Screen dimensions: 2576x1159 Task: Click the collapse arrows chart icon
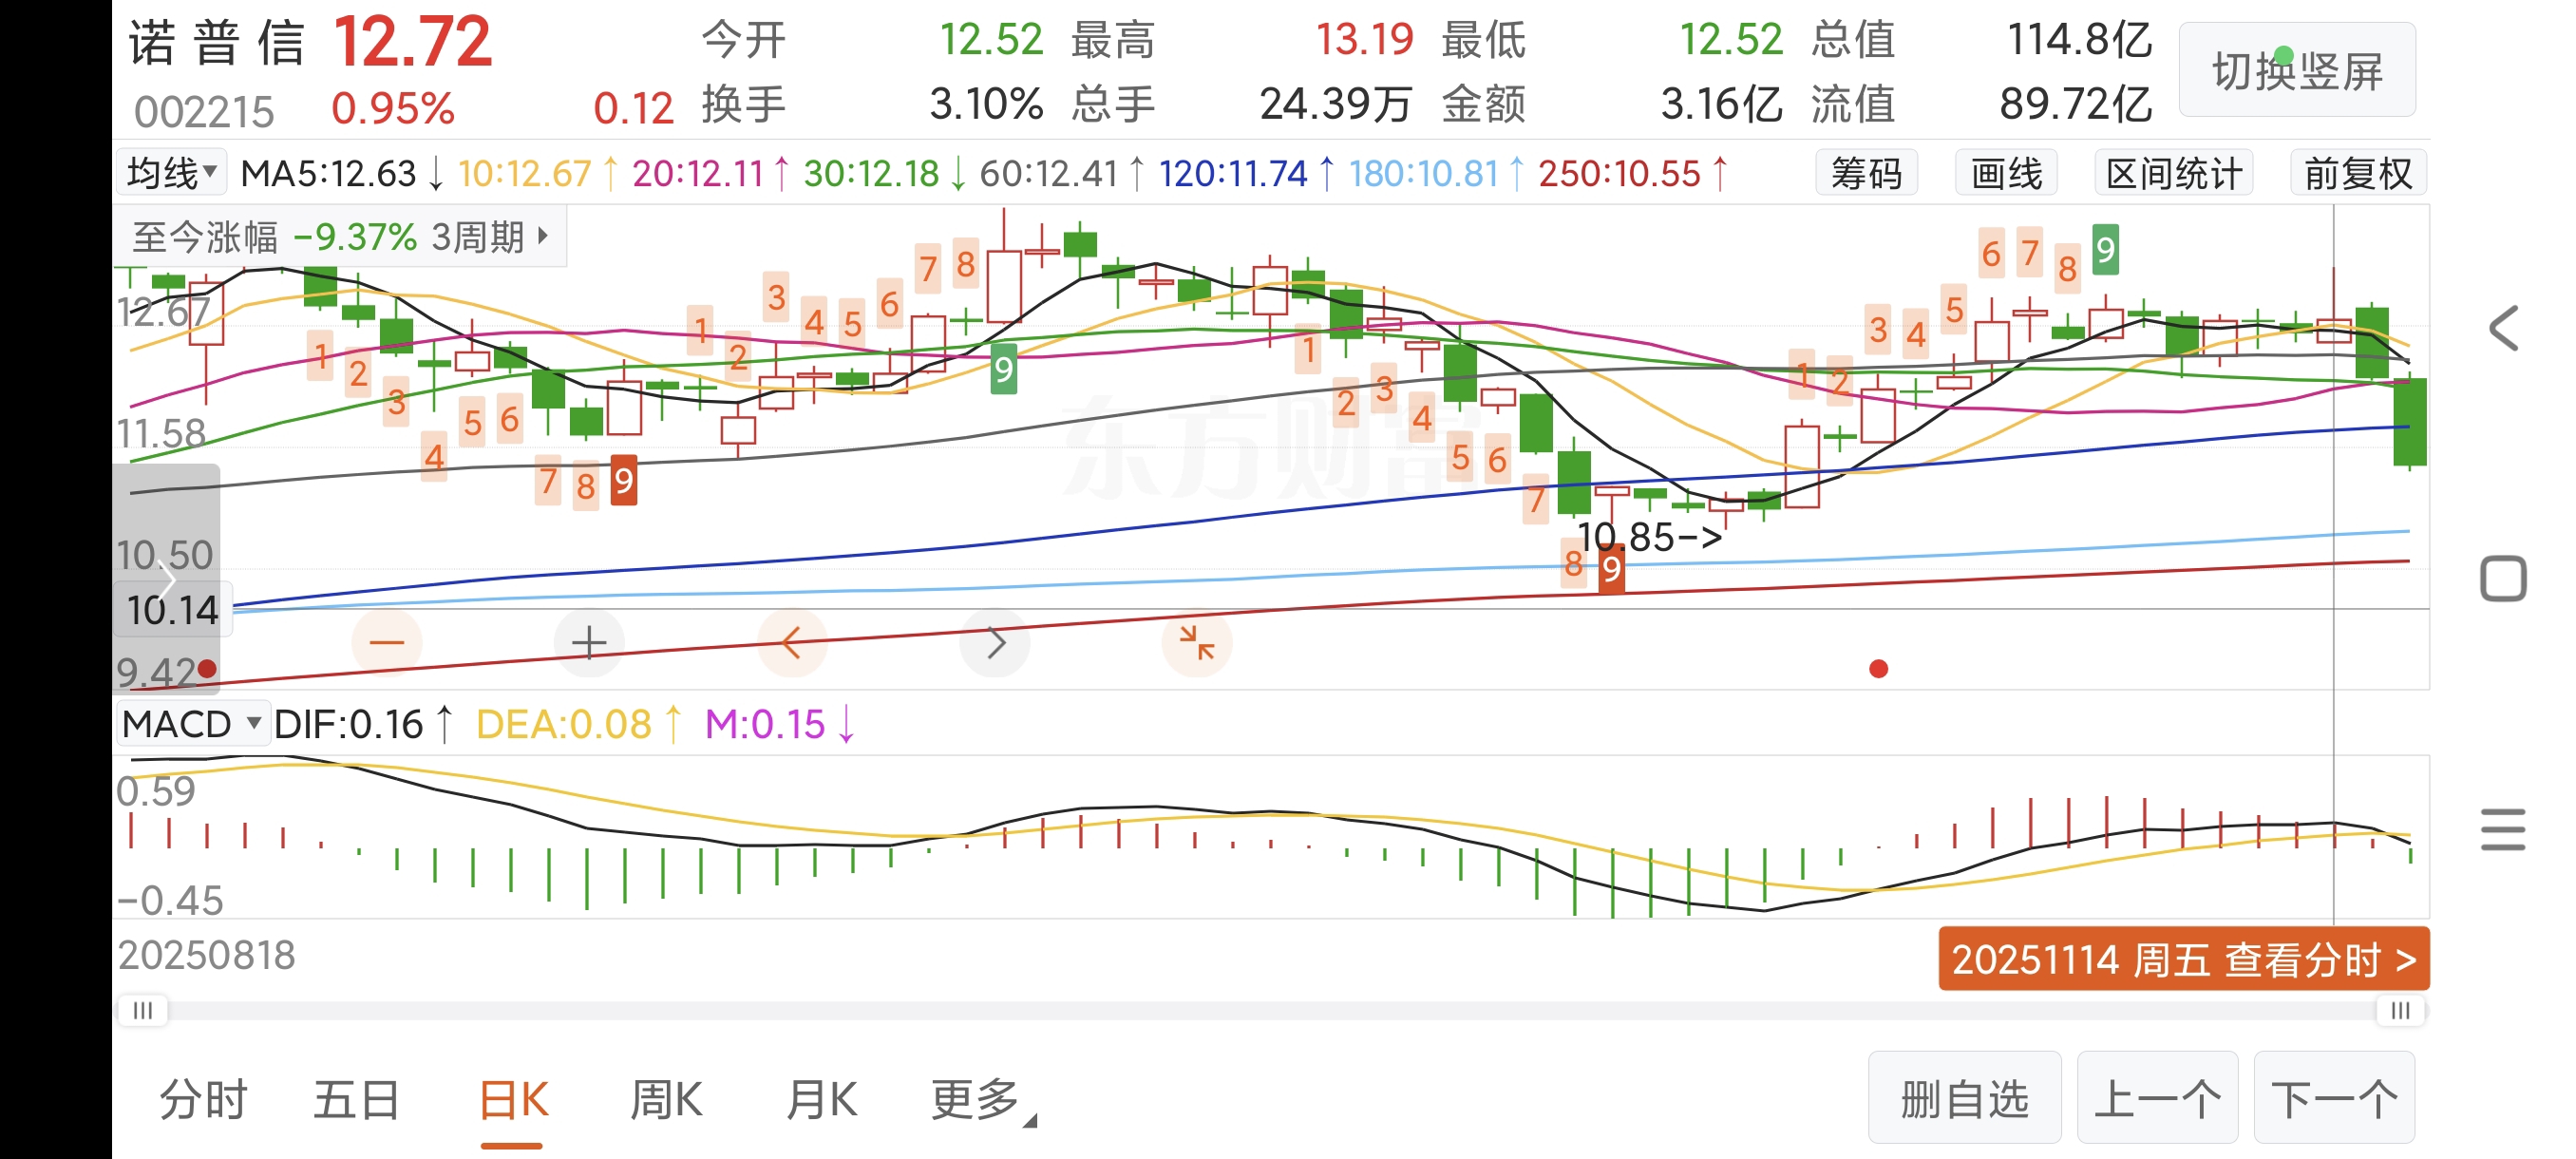[1196, 643]
